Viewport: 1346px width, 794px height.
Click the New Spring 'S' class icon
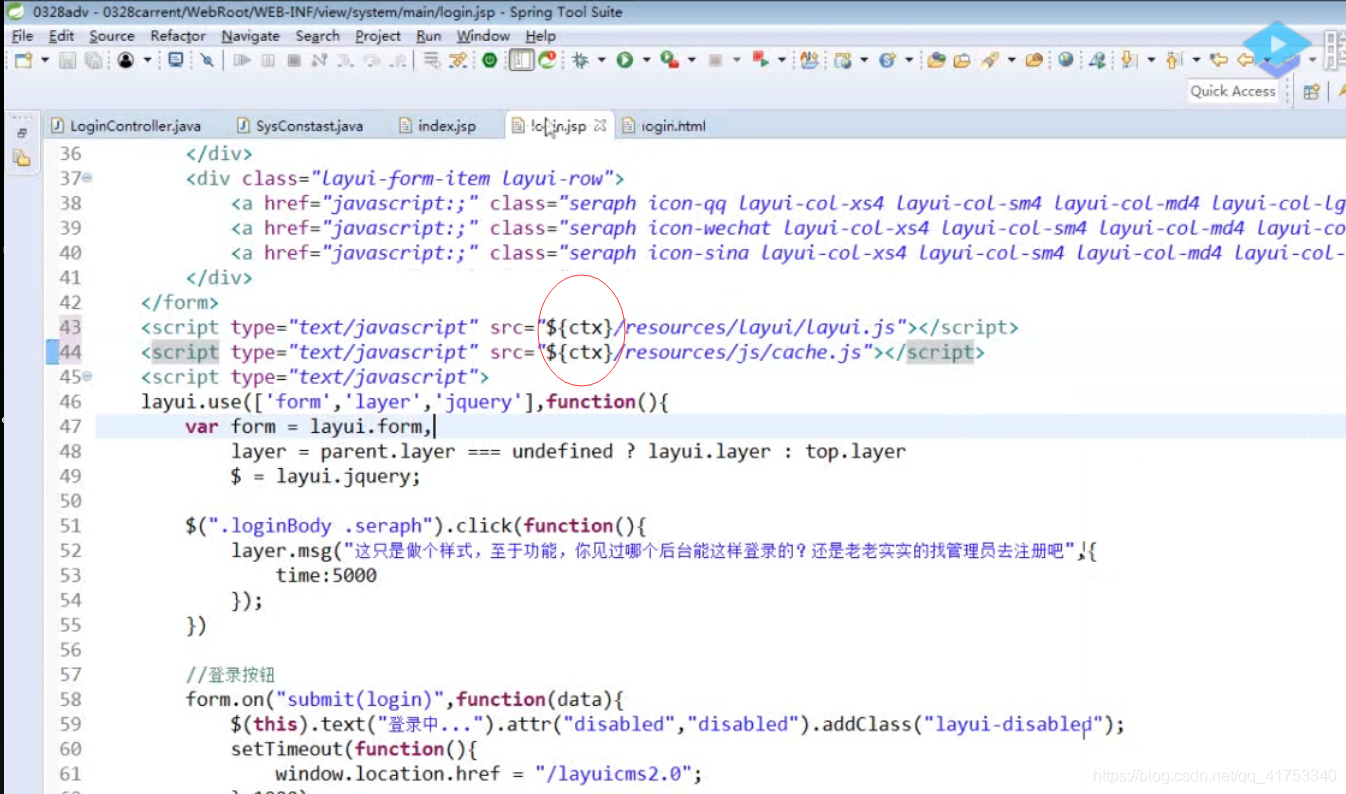pos(886,60)
